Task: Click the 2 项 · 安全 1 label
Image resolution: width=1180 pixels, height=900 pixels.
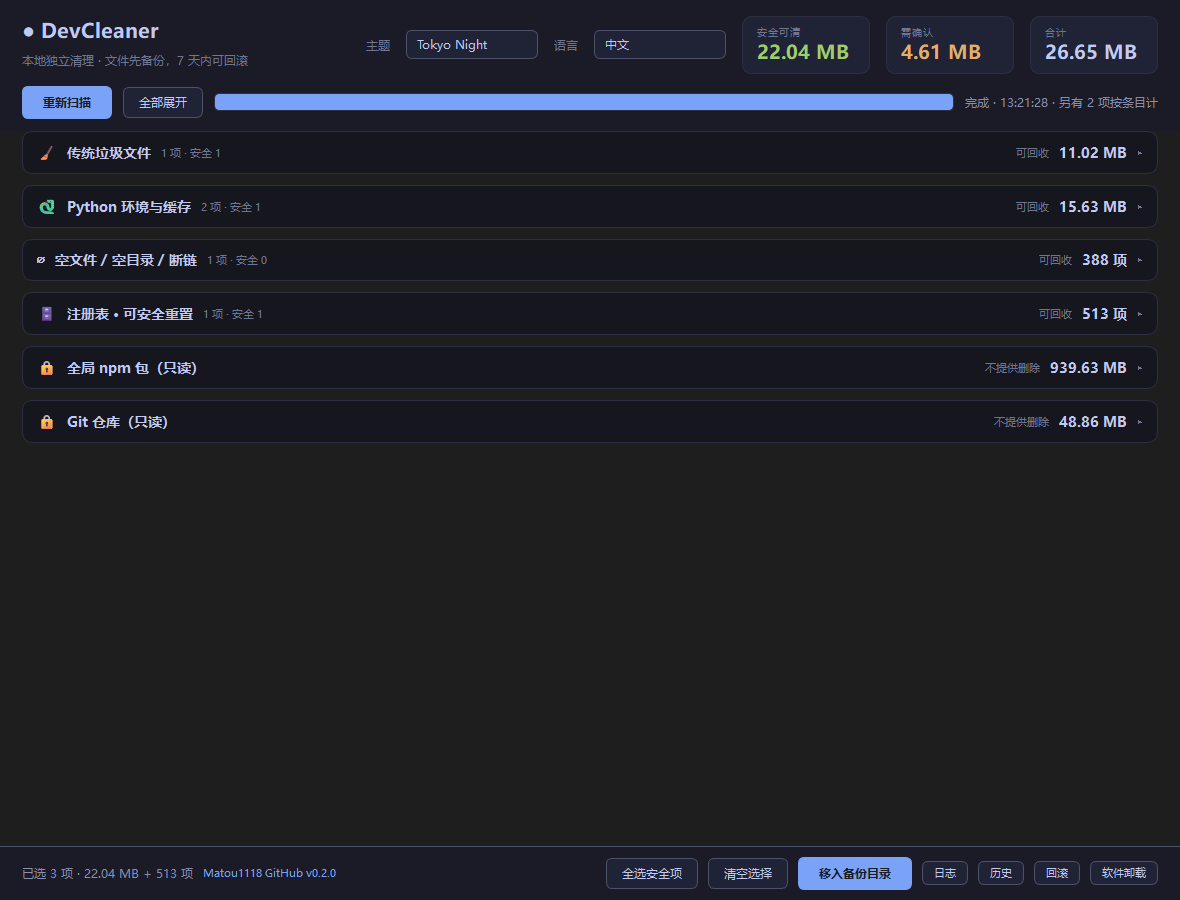Action: [x=230, y=207]
